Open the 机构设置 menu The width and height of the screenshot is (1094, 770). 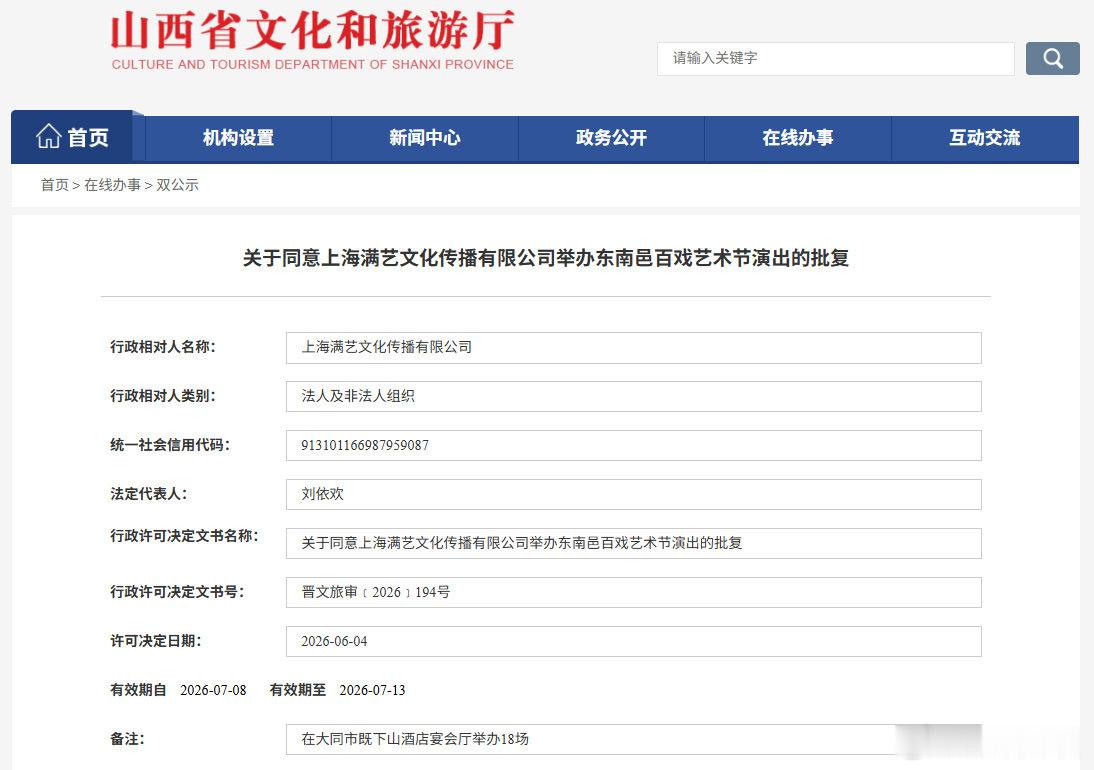click(x=239, y=138)
